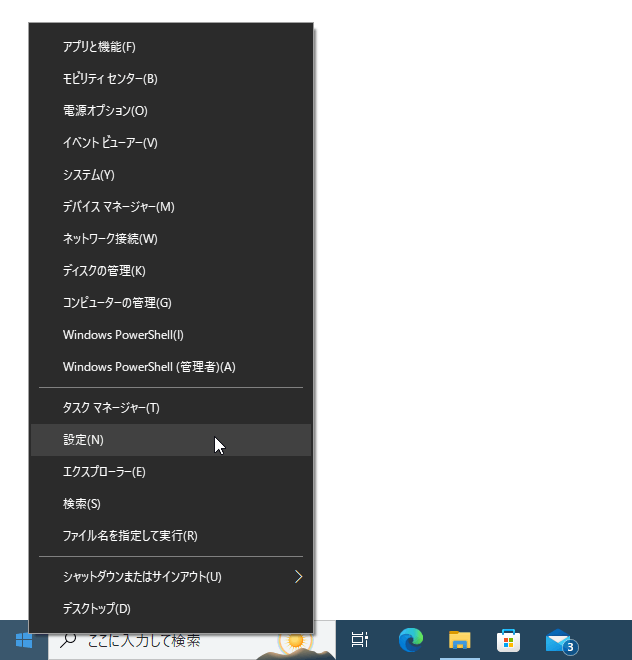Select ネットワーク接続(W)
This screenshot has height=660, width=632.
click(171, 238)
